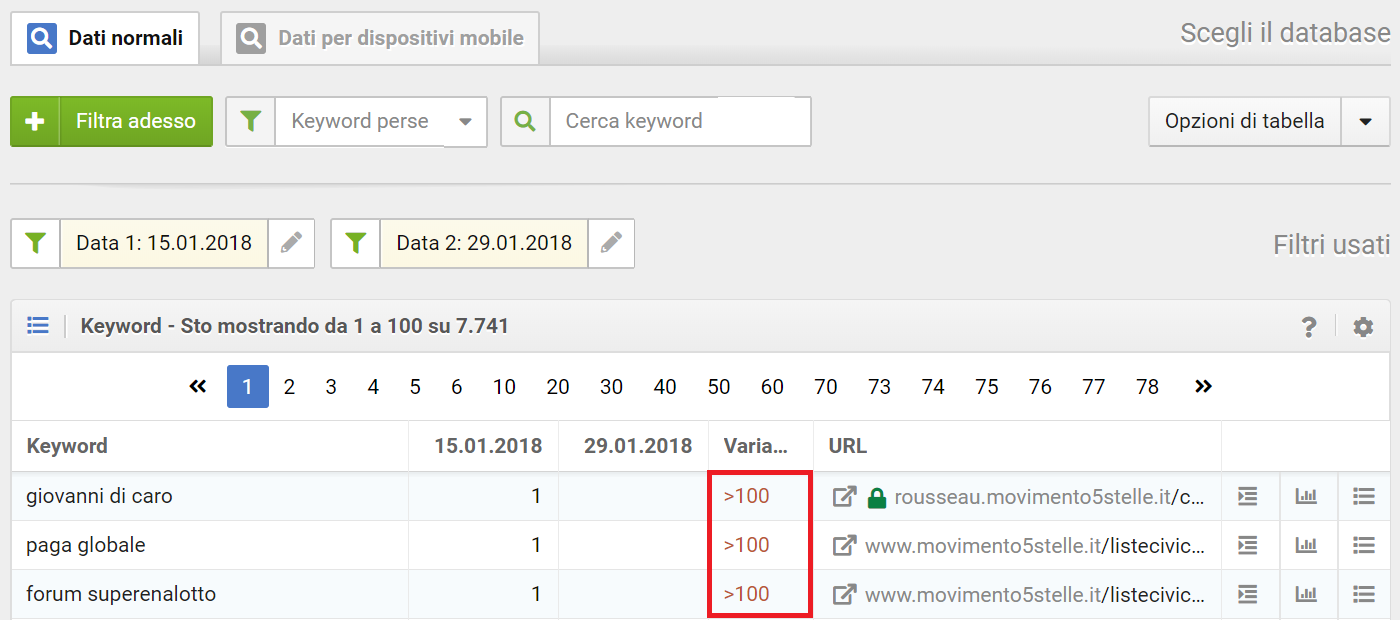Edit the Data 2 date filter

(611, 243)
